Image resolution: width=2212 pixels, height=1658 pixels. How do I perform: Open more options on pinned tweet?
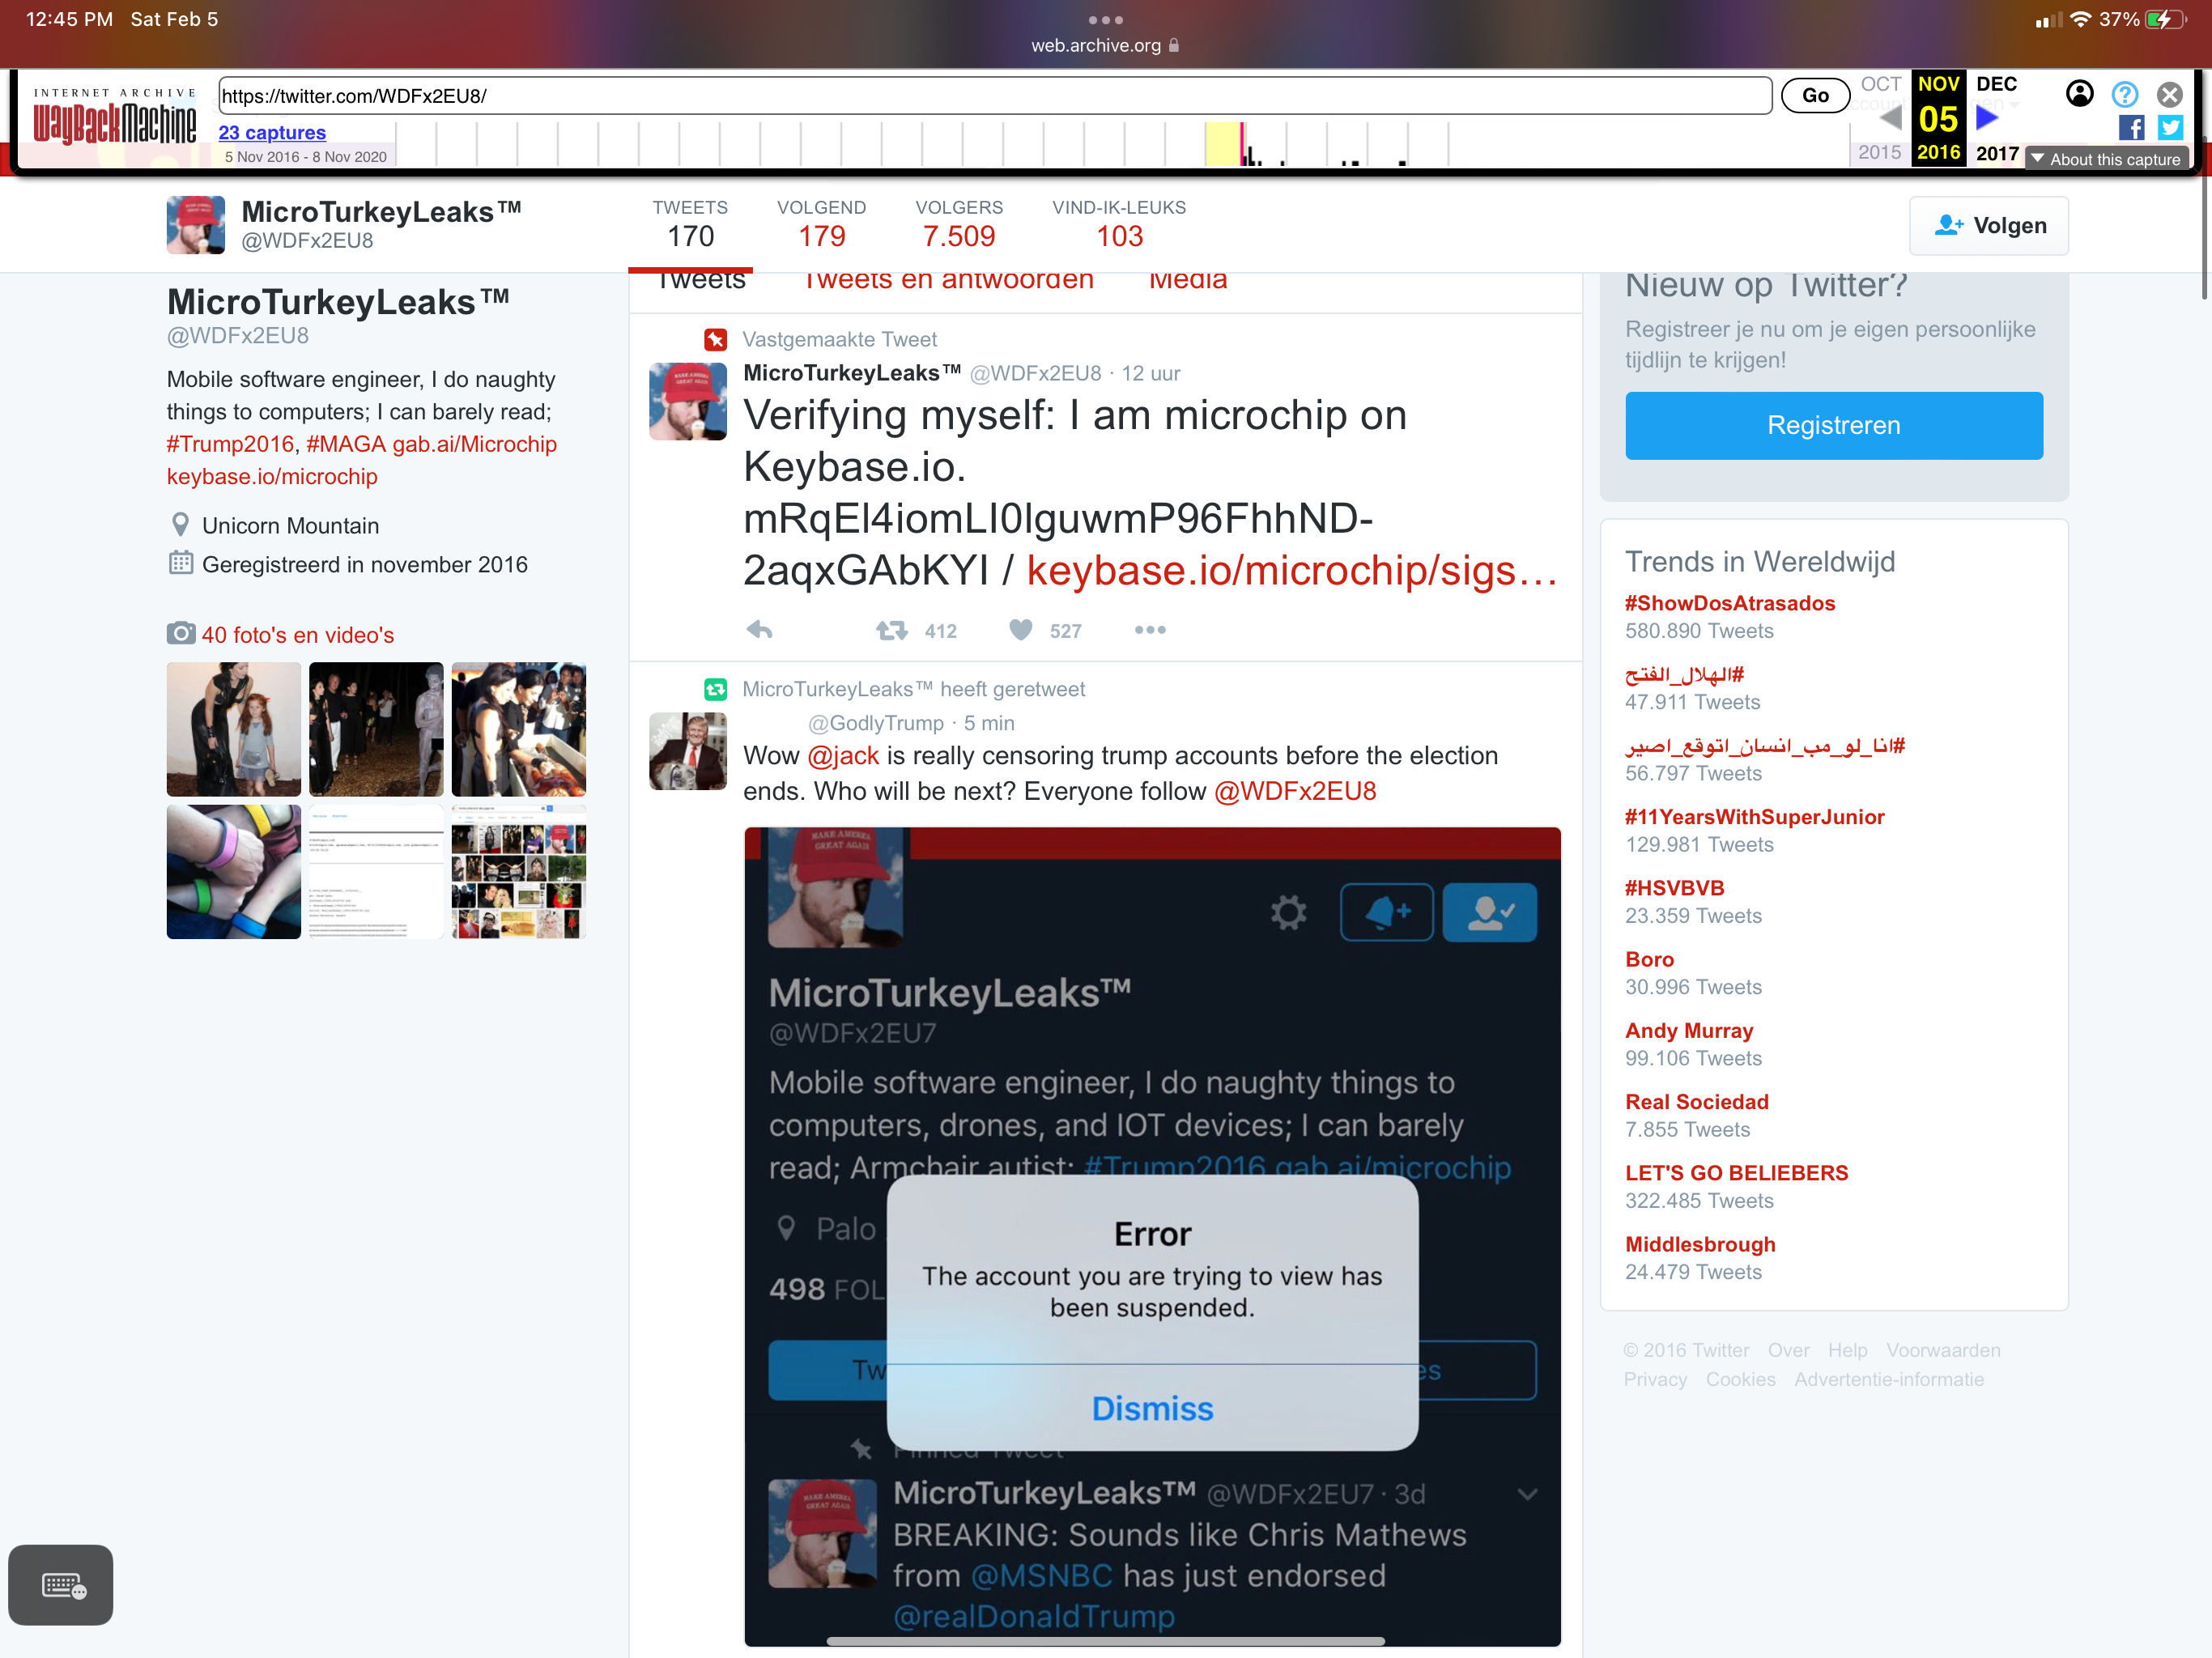point(1150,630)
